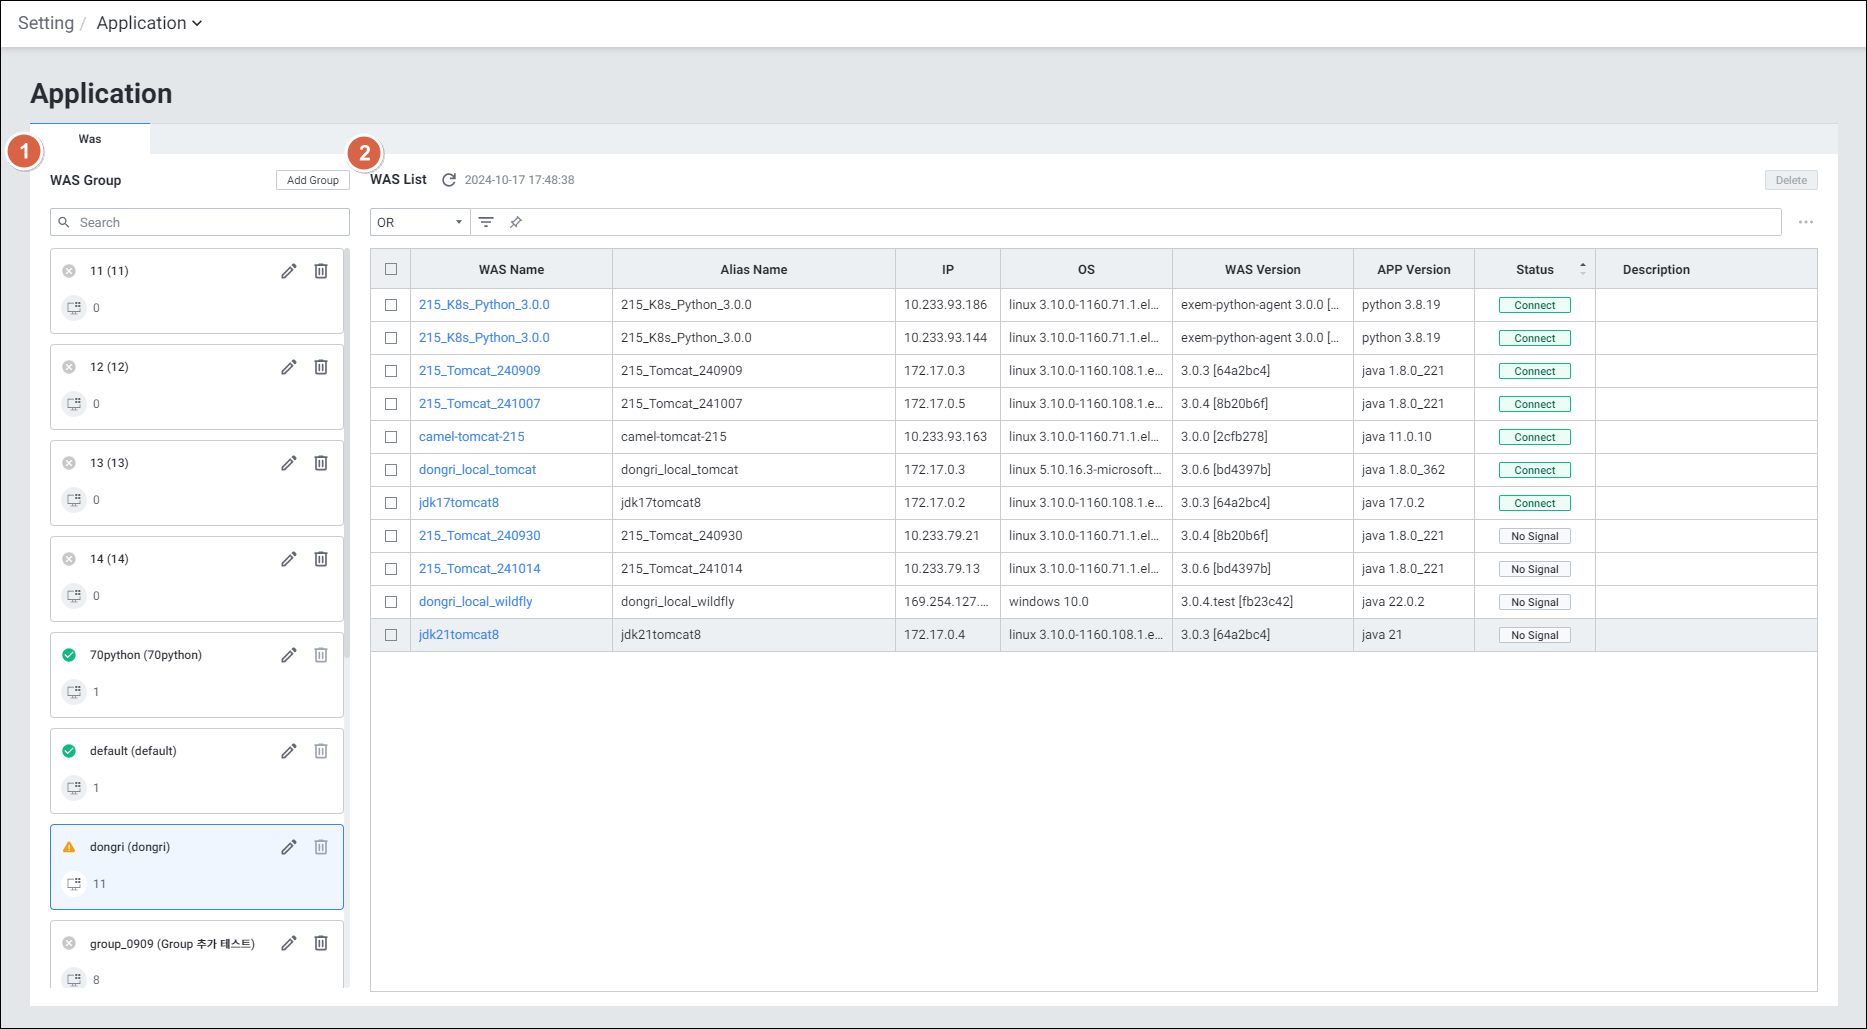The height and width of the screenshot is (1029, 1867).
Task: Click the refresh icon beside WAS List
Action: pyautogui.click(x=449, y=180)
